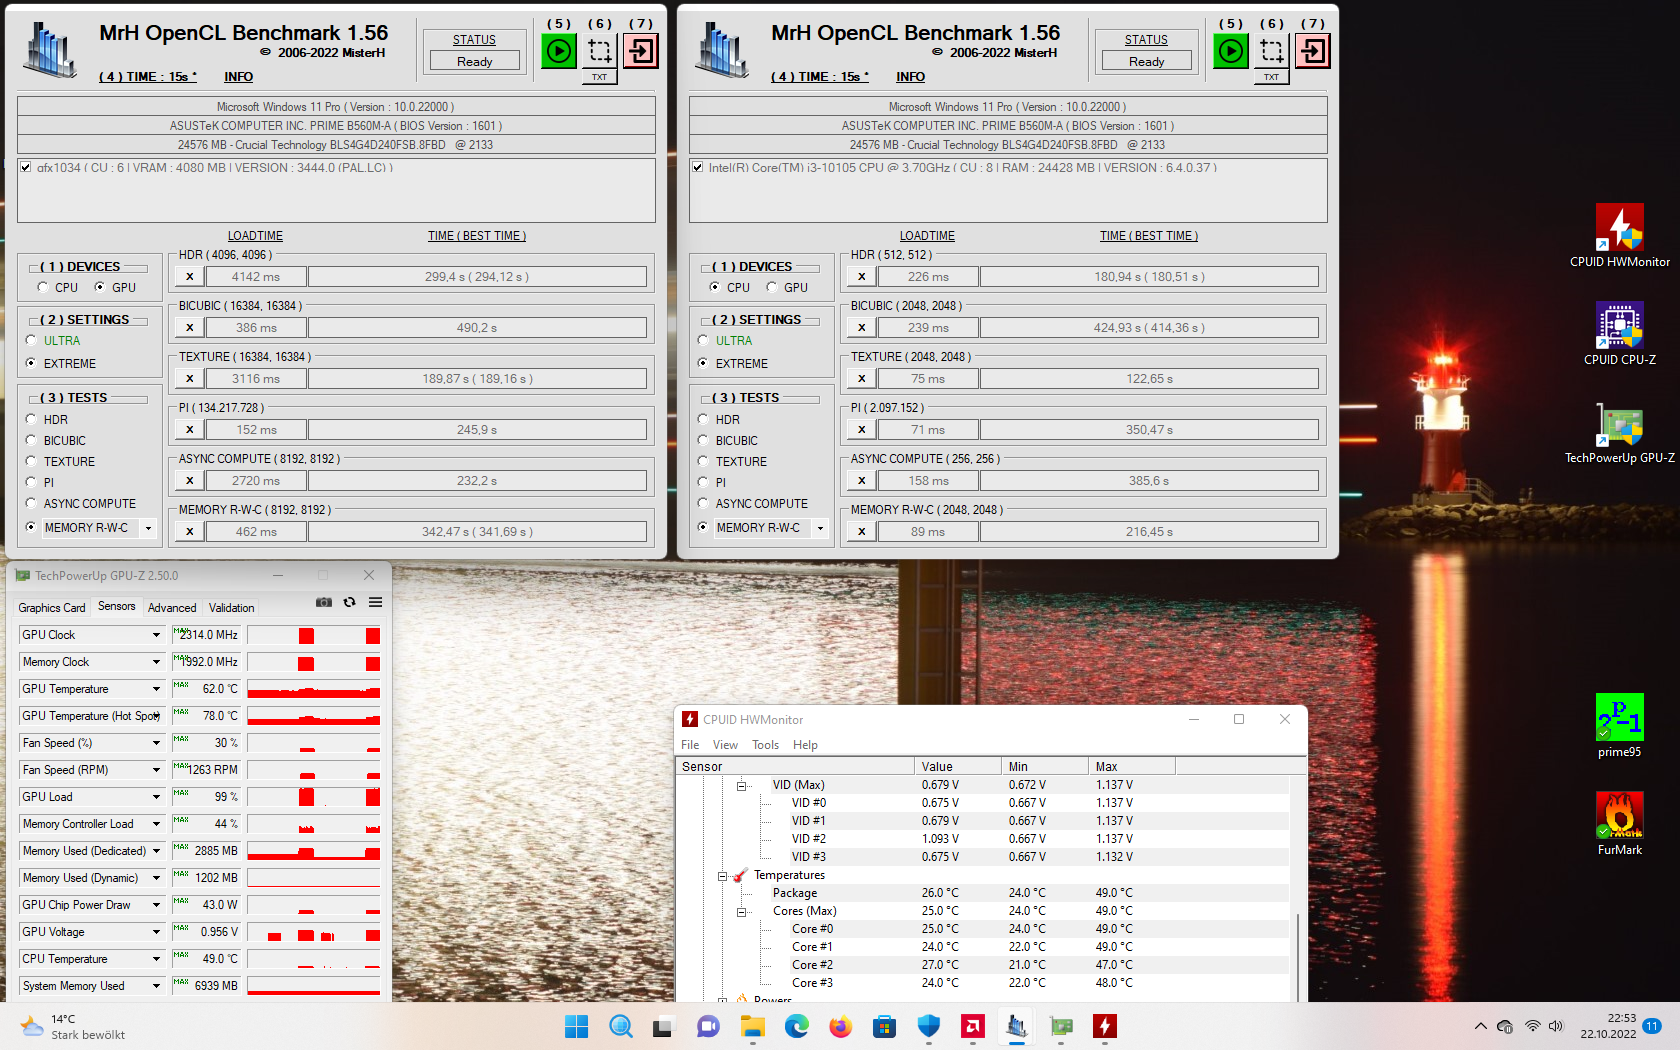Start benchmark in right MrH OpenCL window
Screen dimensions: 1680x1050
pos(1231,51)
